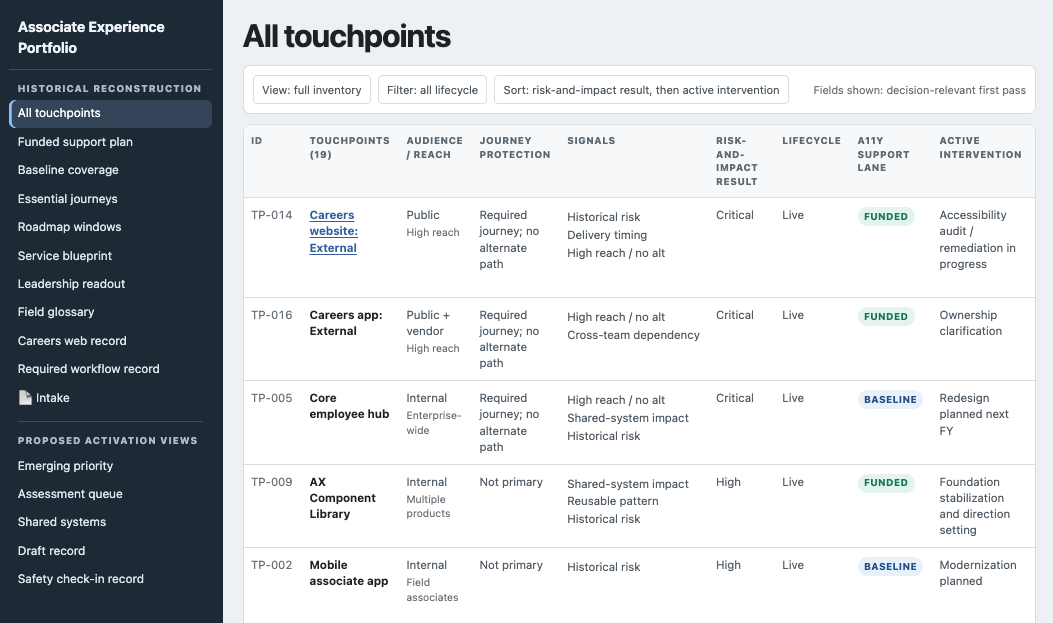Open the View: full inventory selector
The width and height of the screenshot is (1053, 623).
(312, 90)
